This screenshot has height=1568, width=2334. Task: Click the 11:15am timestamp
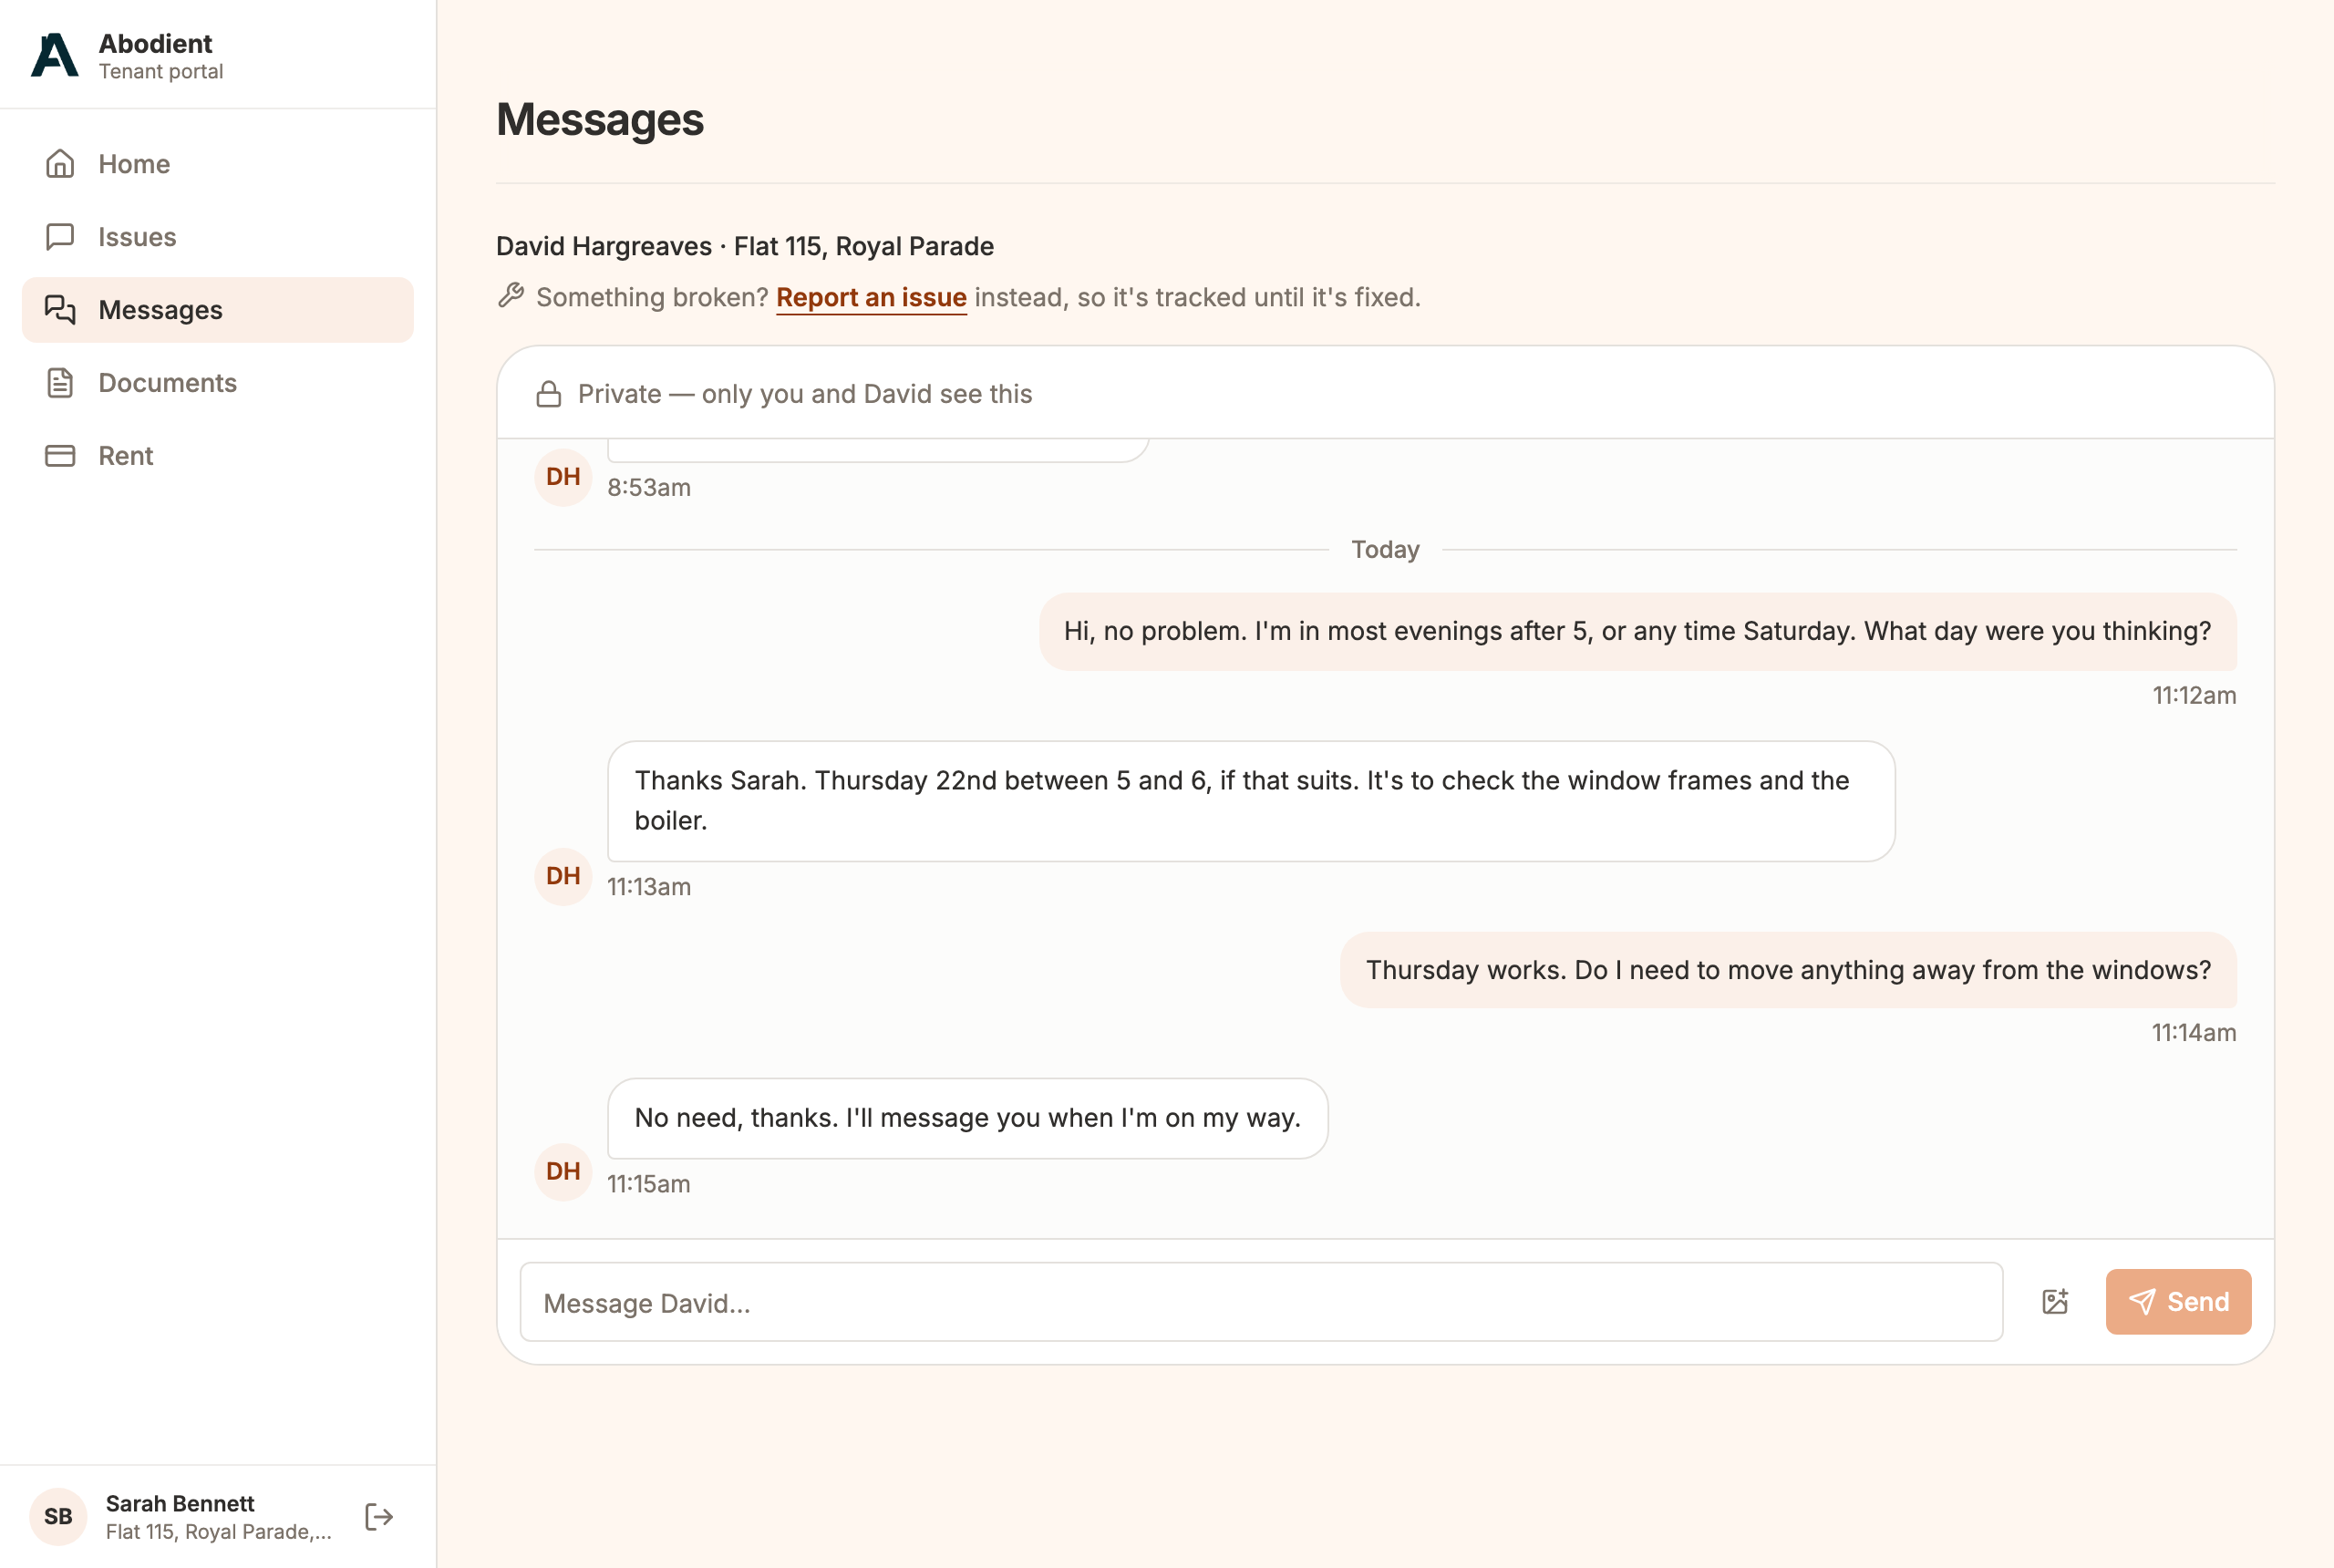[x=648, y=1184]
